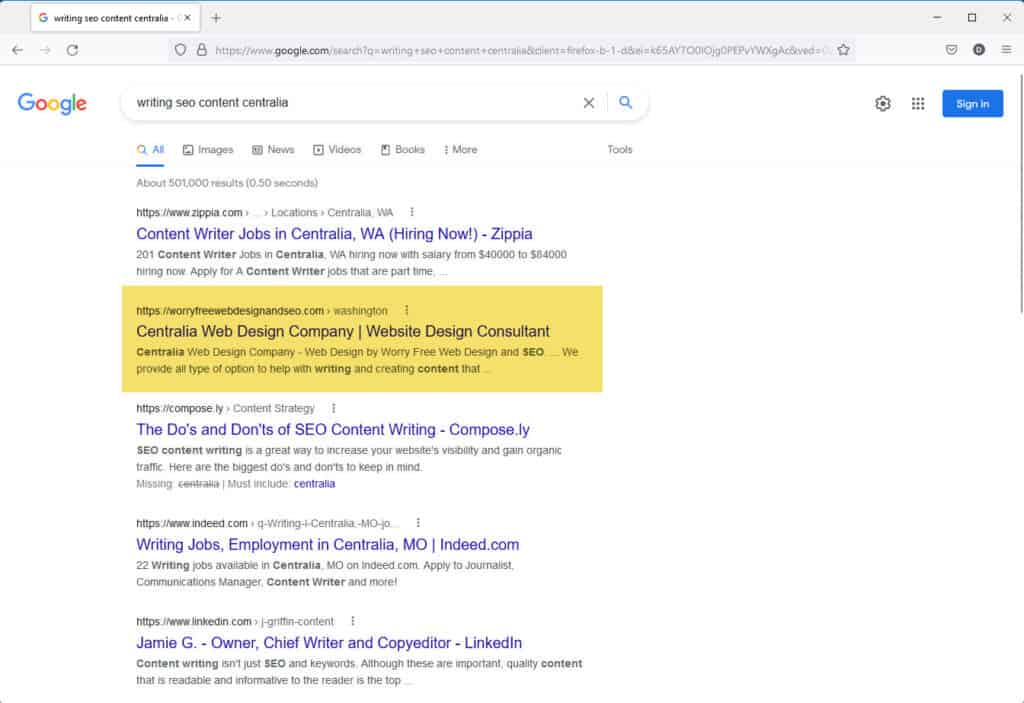The width and height of the screenshot is (1024, 703).
Task: Click the '22 Writing jobs available in Centralia' snippet
Action: point(325,574)
